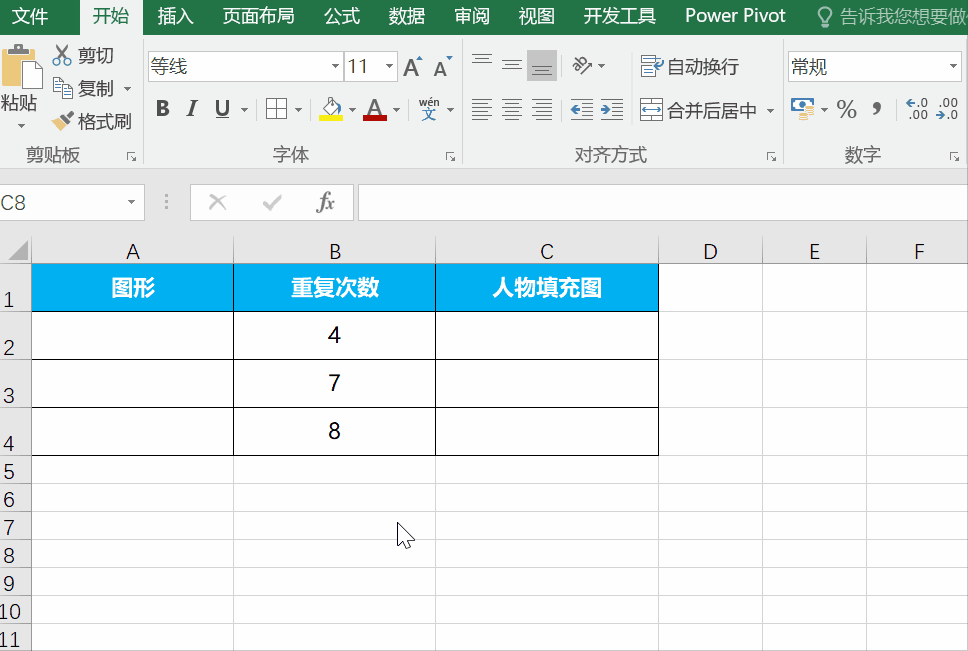Apply the percent style to cells
Screen dimensions: 968x651
point(847,110)
